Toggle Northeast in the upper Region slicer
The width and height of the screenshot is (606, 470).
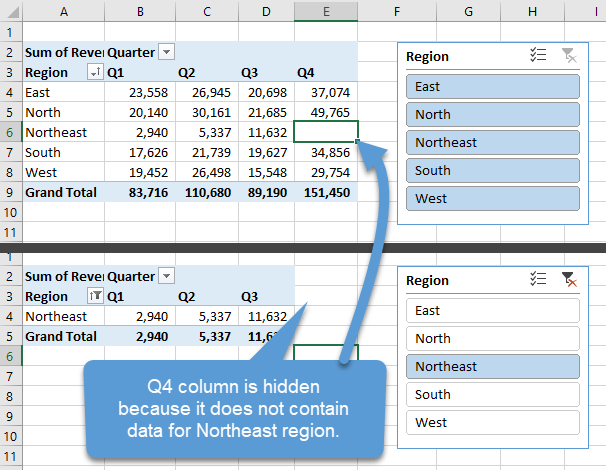tap(493, 142)
